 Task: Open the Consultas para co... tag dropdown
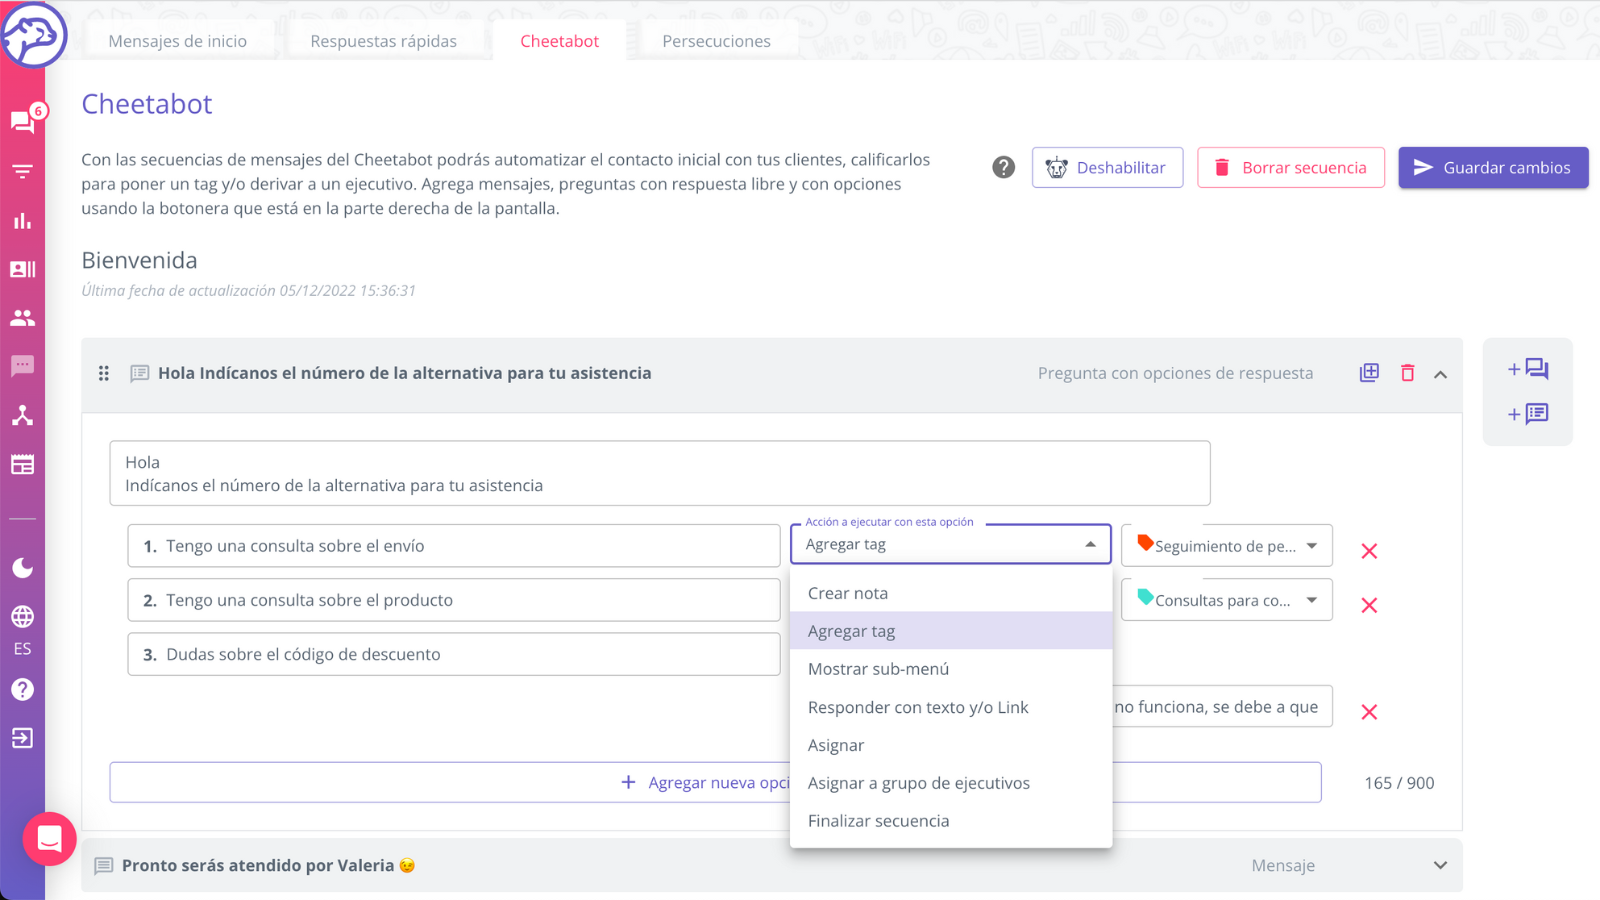[x=1227, y=600]
